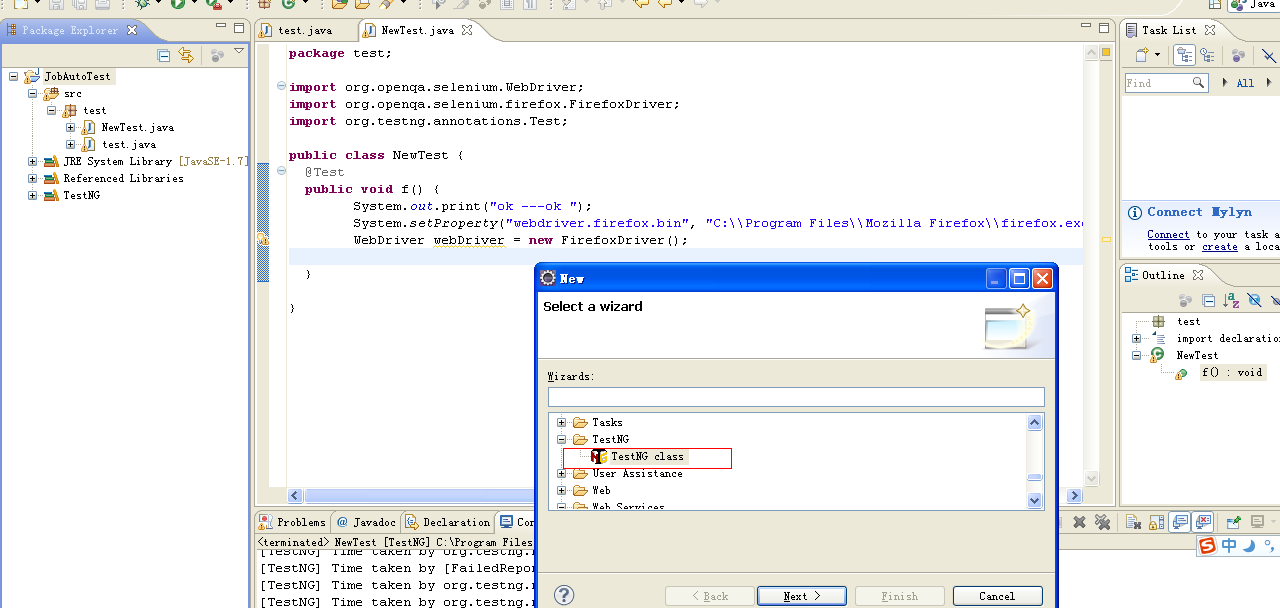Screen dimensions: 1280x608
Task: Collapse the TestNG folder in wizard list
Action: coord(562,439)
